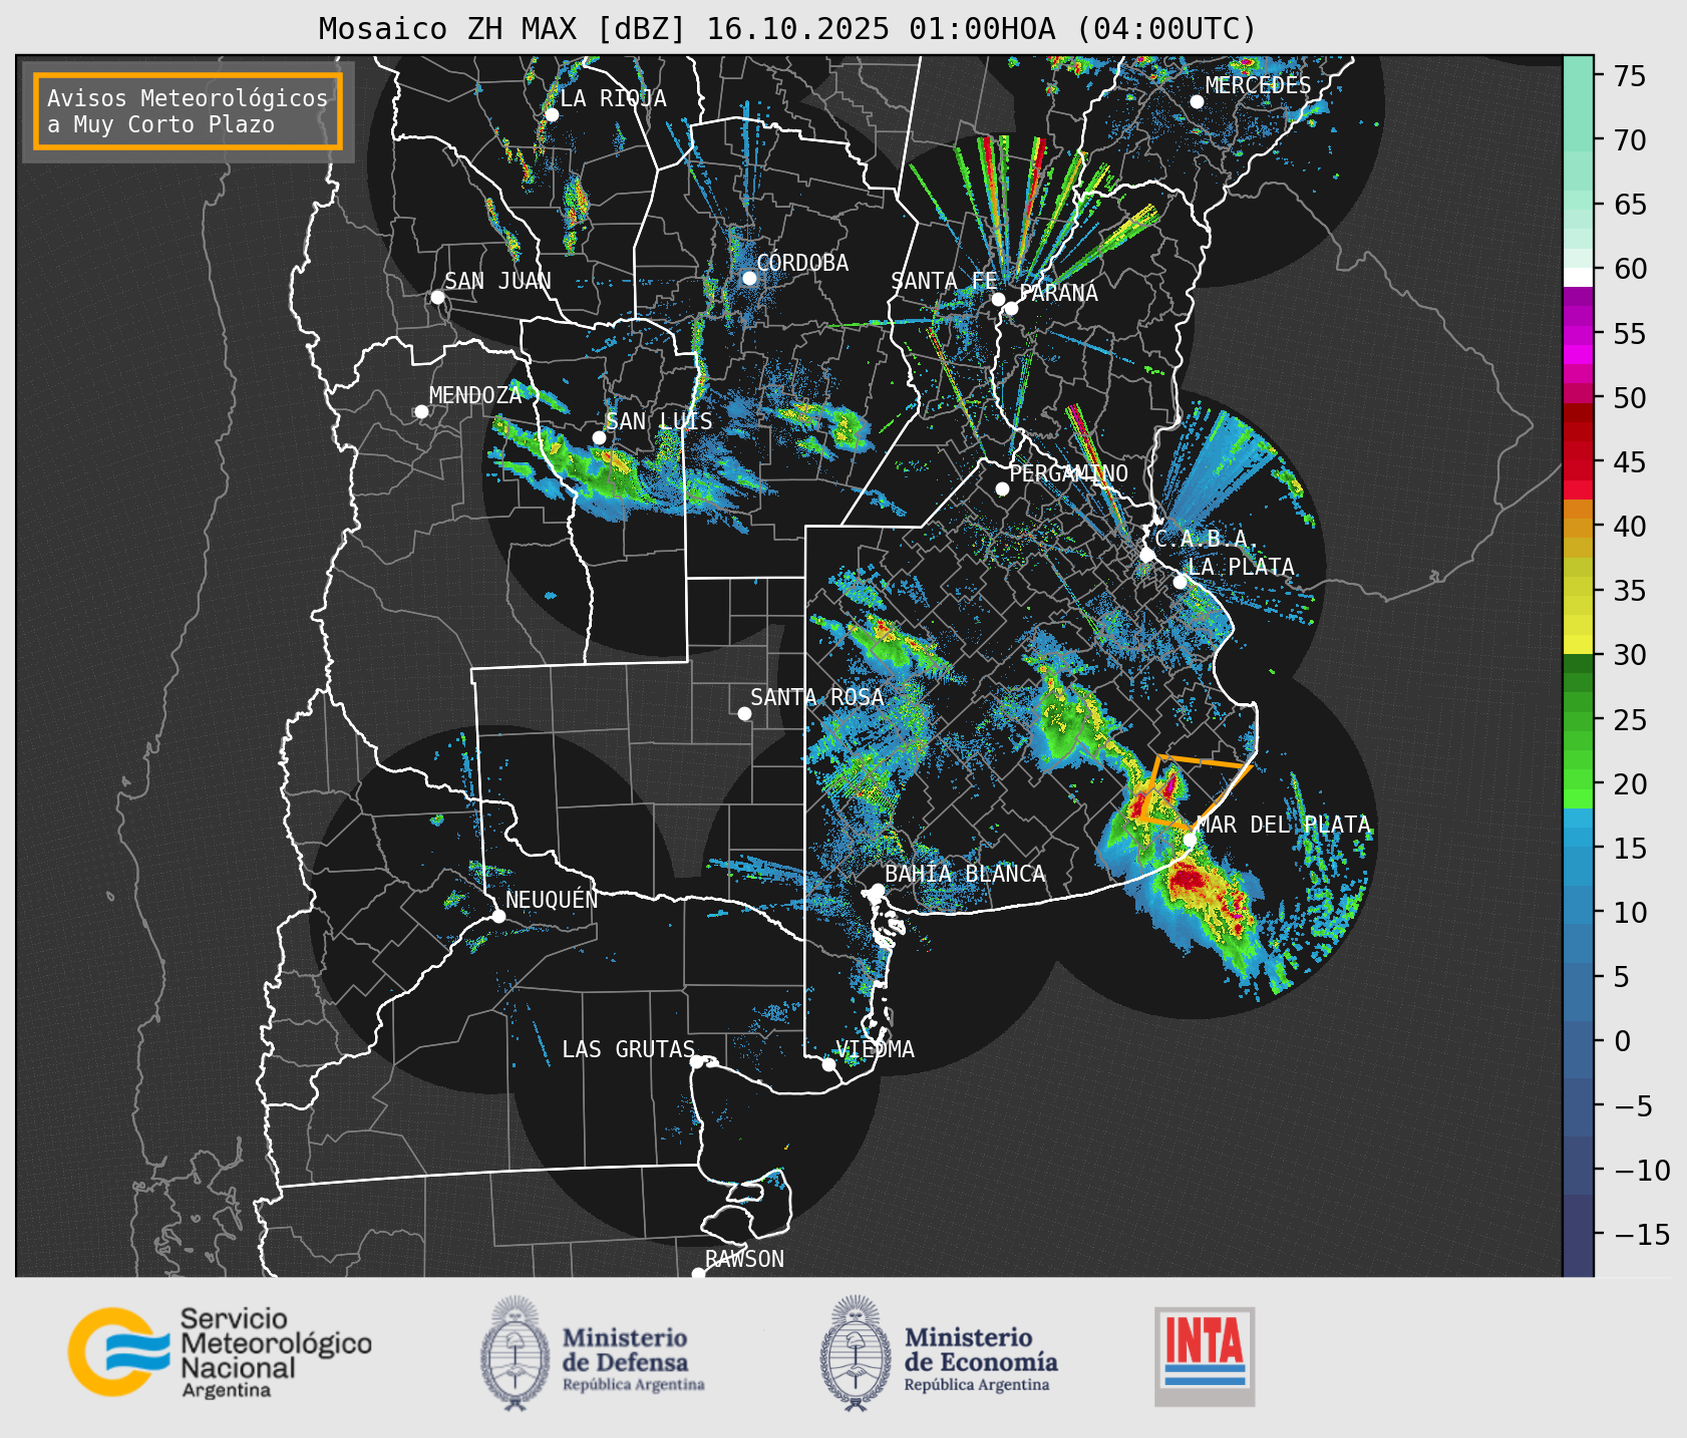The width and height of the screenshot is (1687, 1438).
Task: Select the PARANA city marker
Action: click(1011, 308)
